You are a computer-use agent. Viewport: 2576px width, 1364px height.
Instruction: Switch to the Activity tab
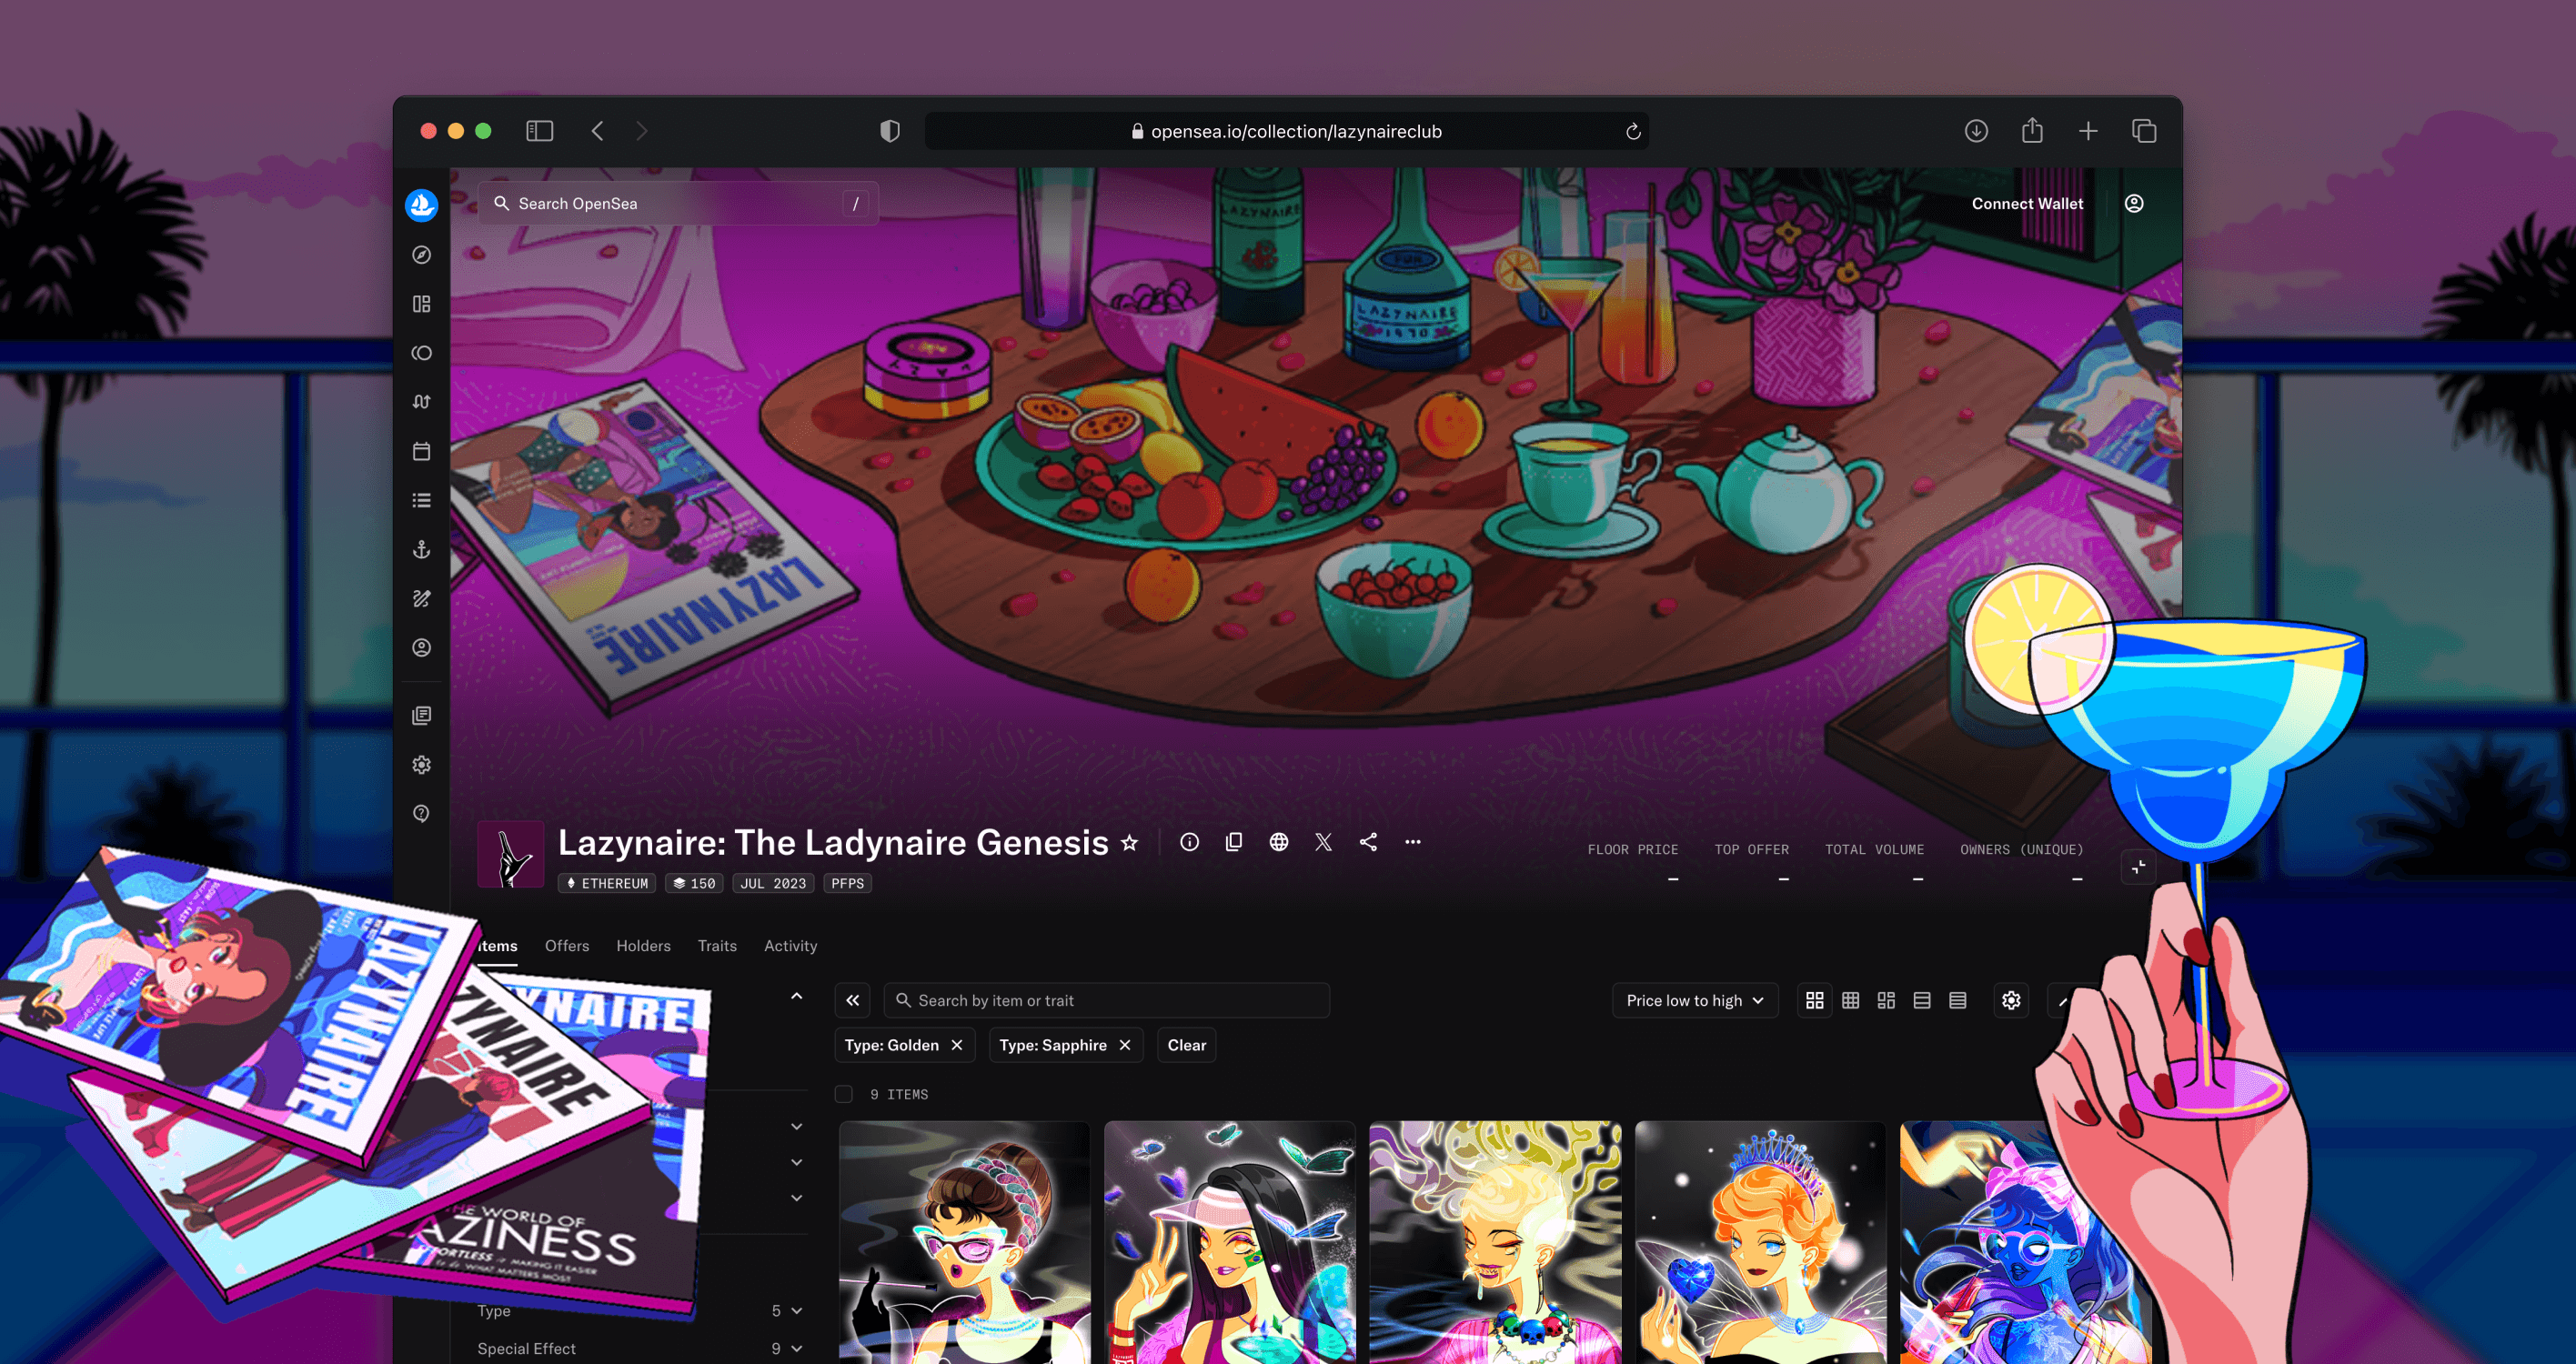point(790,945)
